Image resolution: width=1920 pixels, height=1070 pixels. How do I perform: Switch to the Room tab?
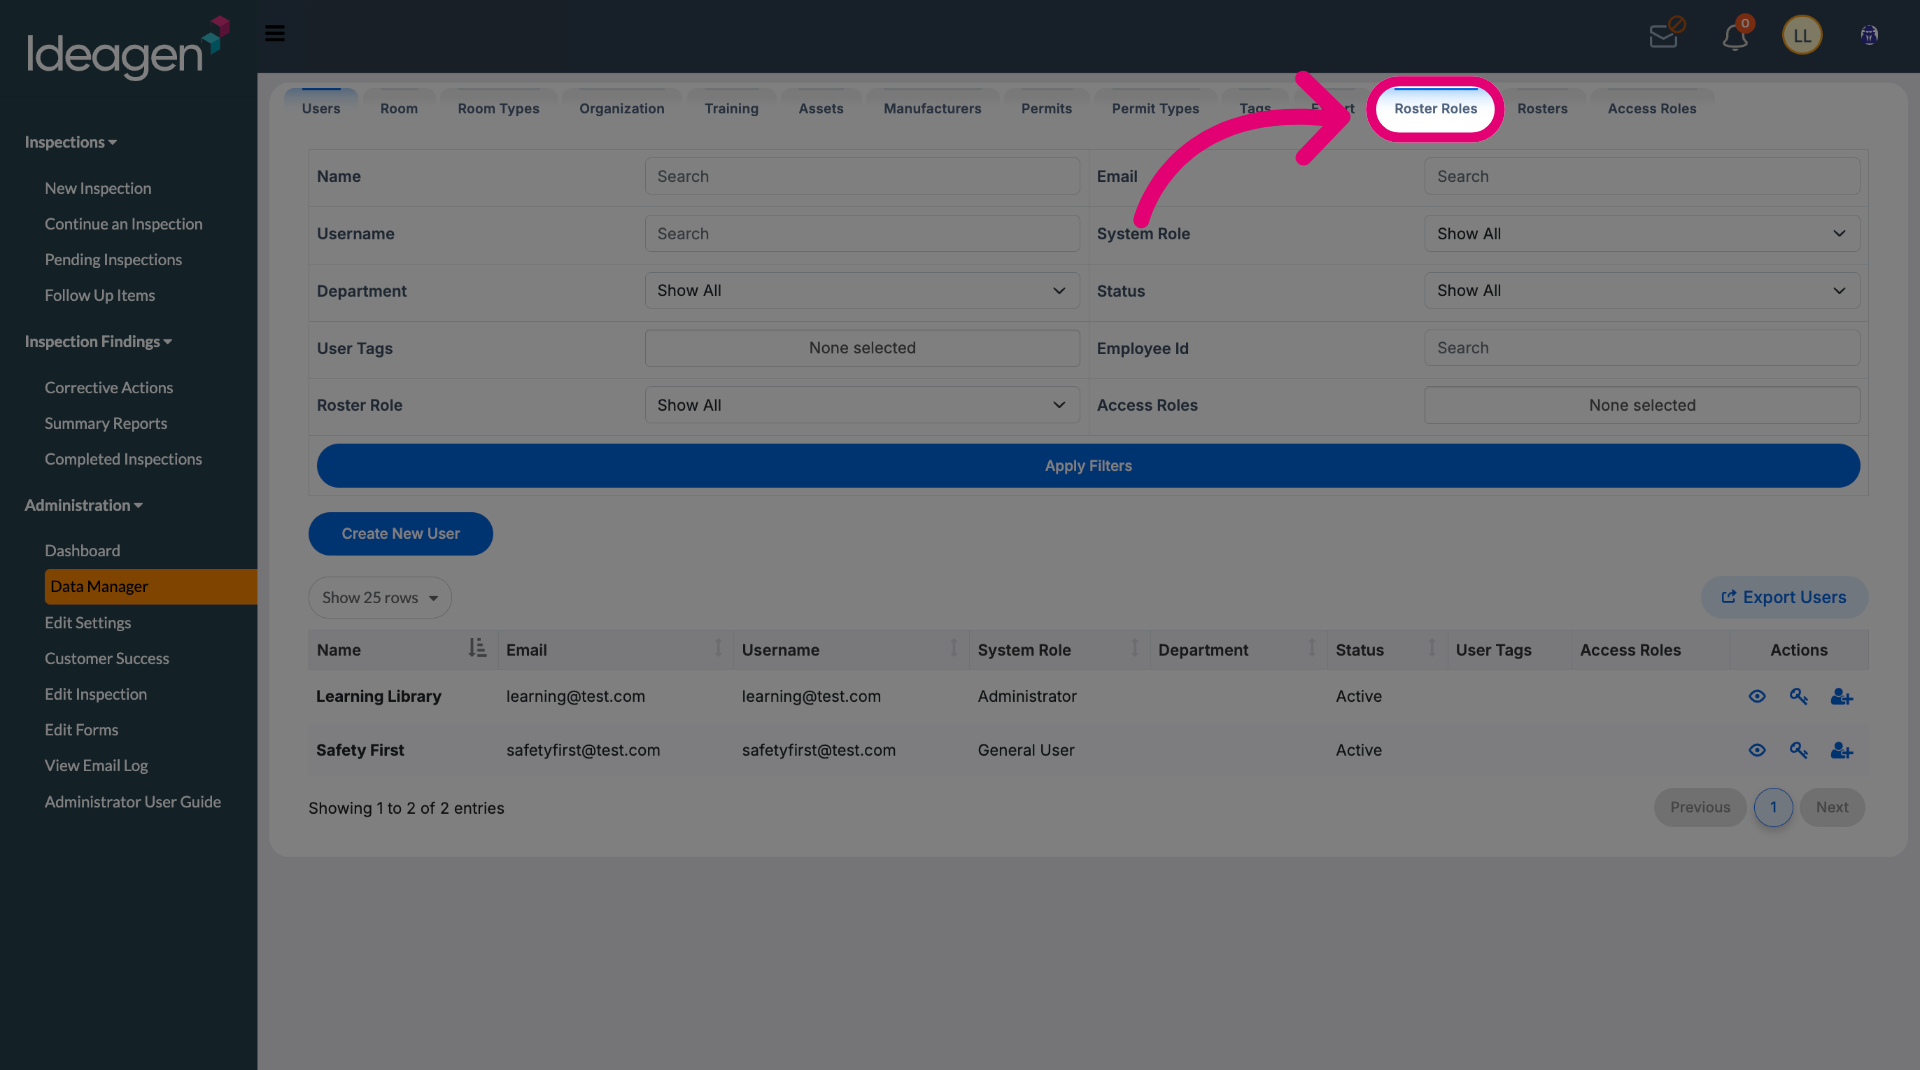tap(399, 108)
